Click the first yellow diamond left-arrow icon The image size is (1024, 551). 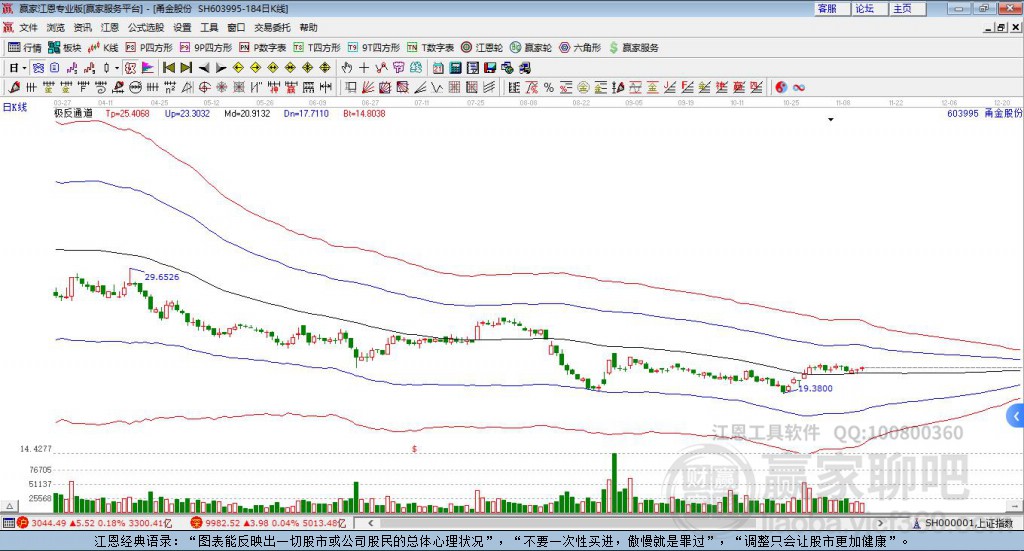coord(238,68)
